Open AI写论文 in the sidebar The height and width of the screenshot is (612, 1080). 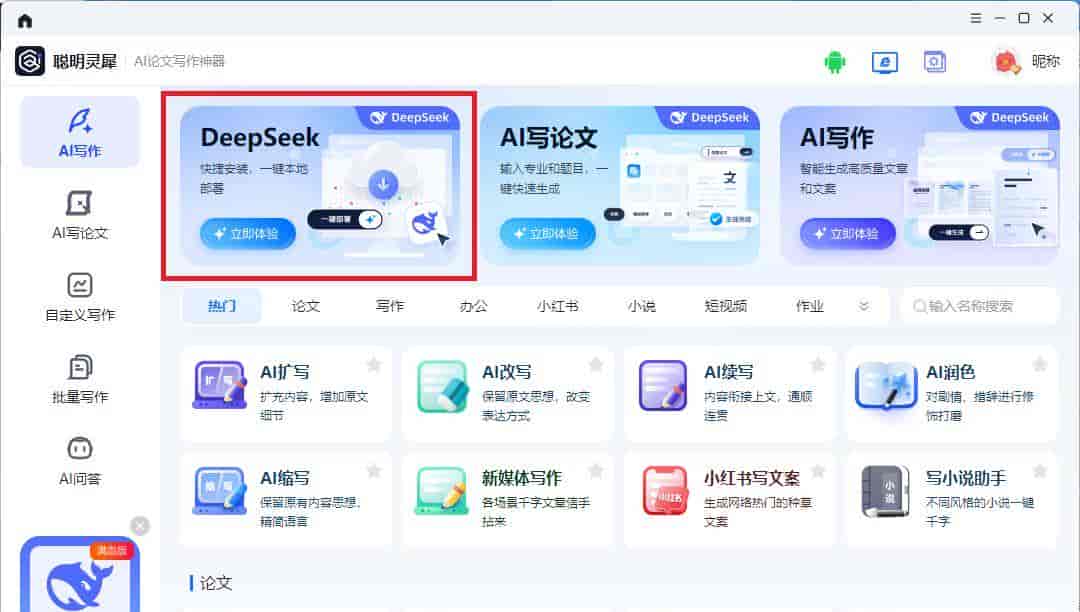[x=80, y=215]
